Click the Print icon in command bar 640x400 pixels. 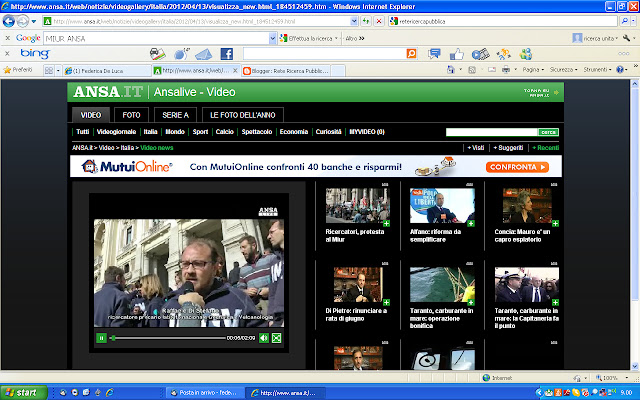pos(506,69)
